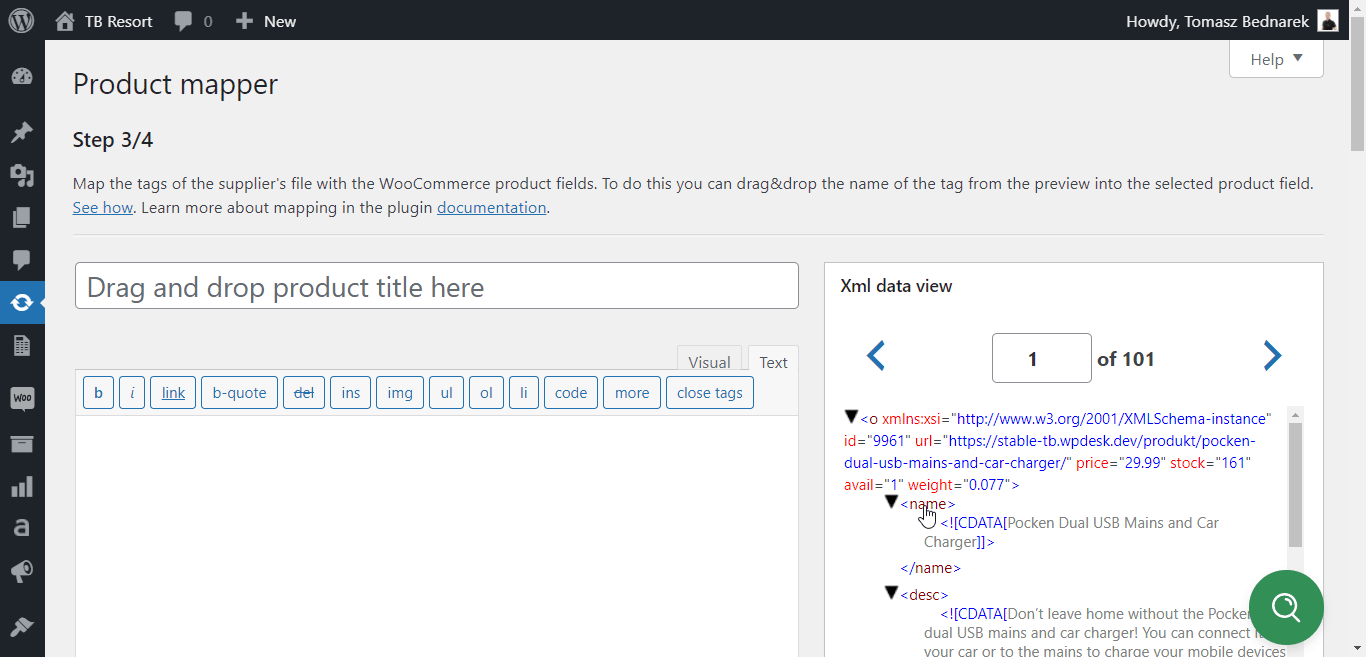1366x657 pixels.
Task: Insert link with quicktag button
Action: coord(173,393)
